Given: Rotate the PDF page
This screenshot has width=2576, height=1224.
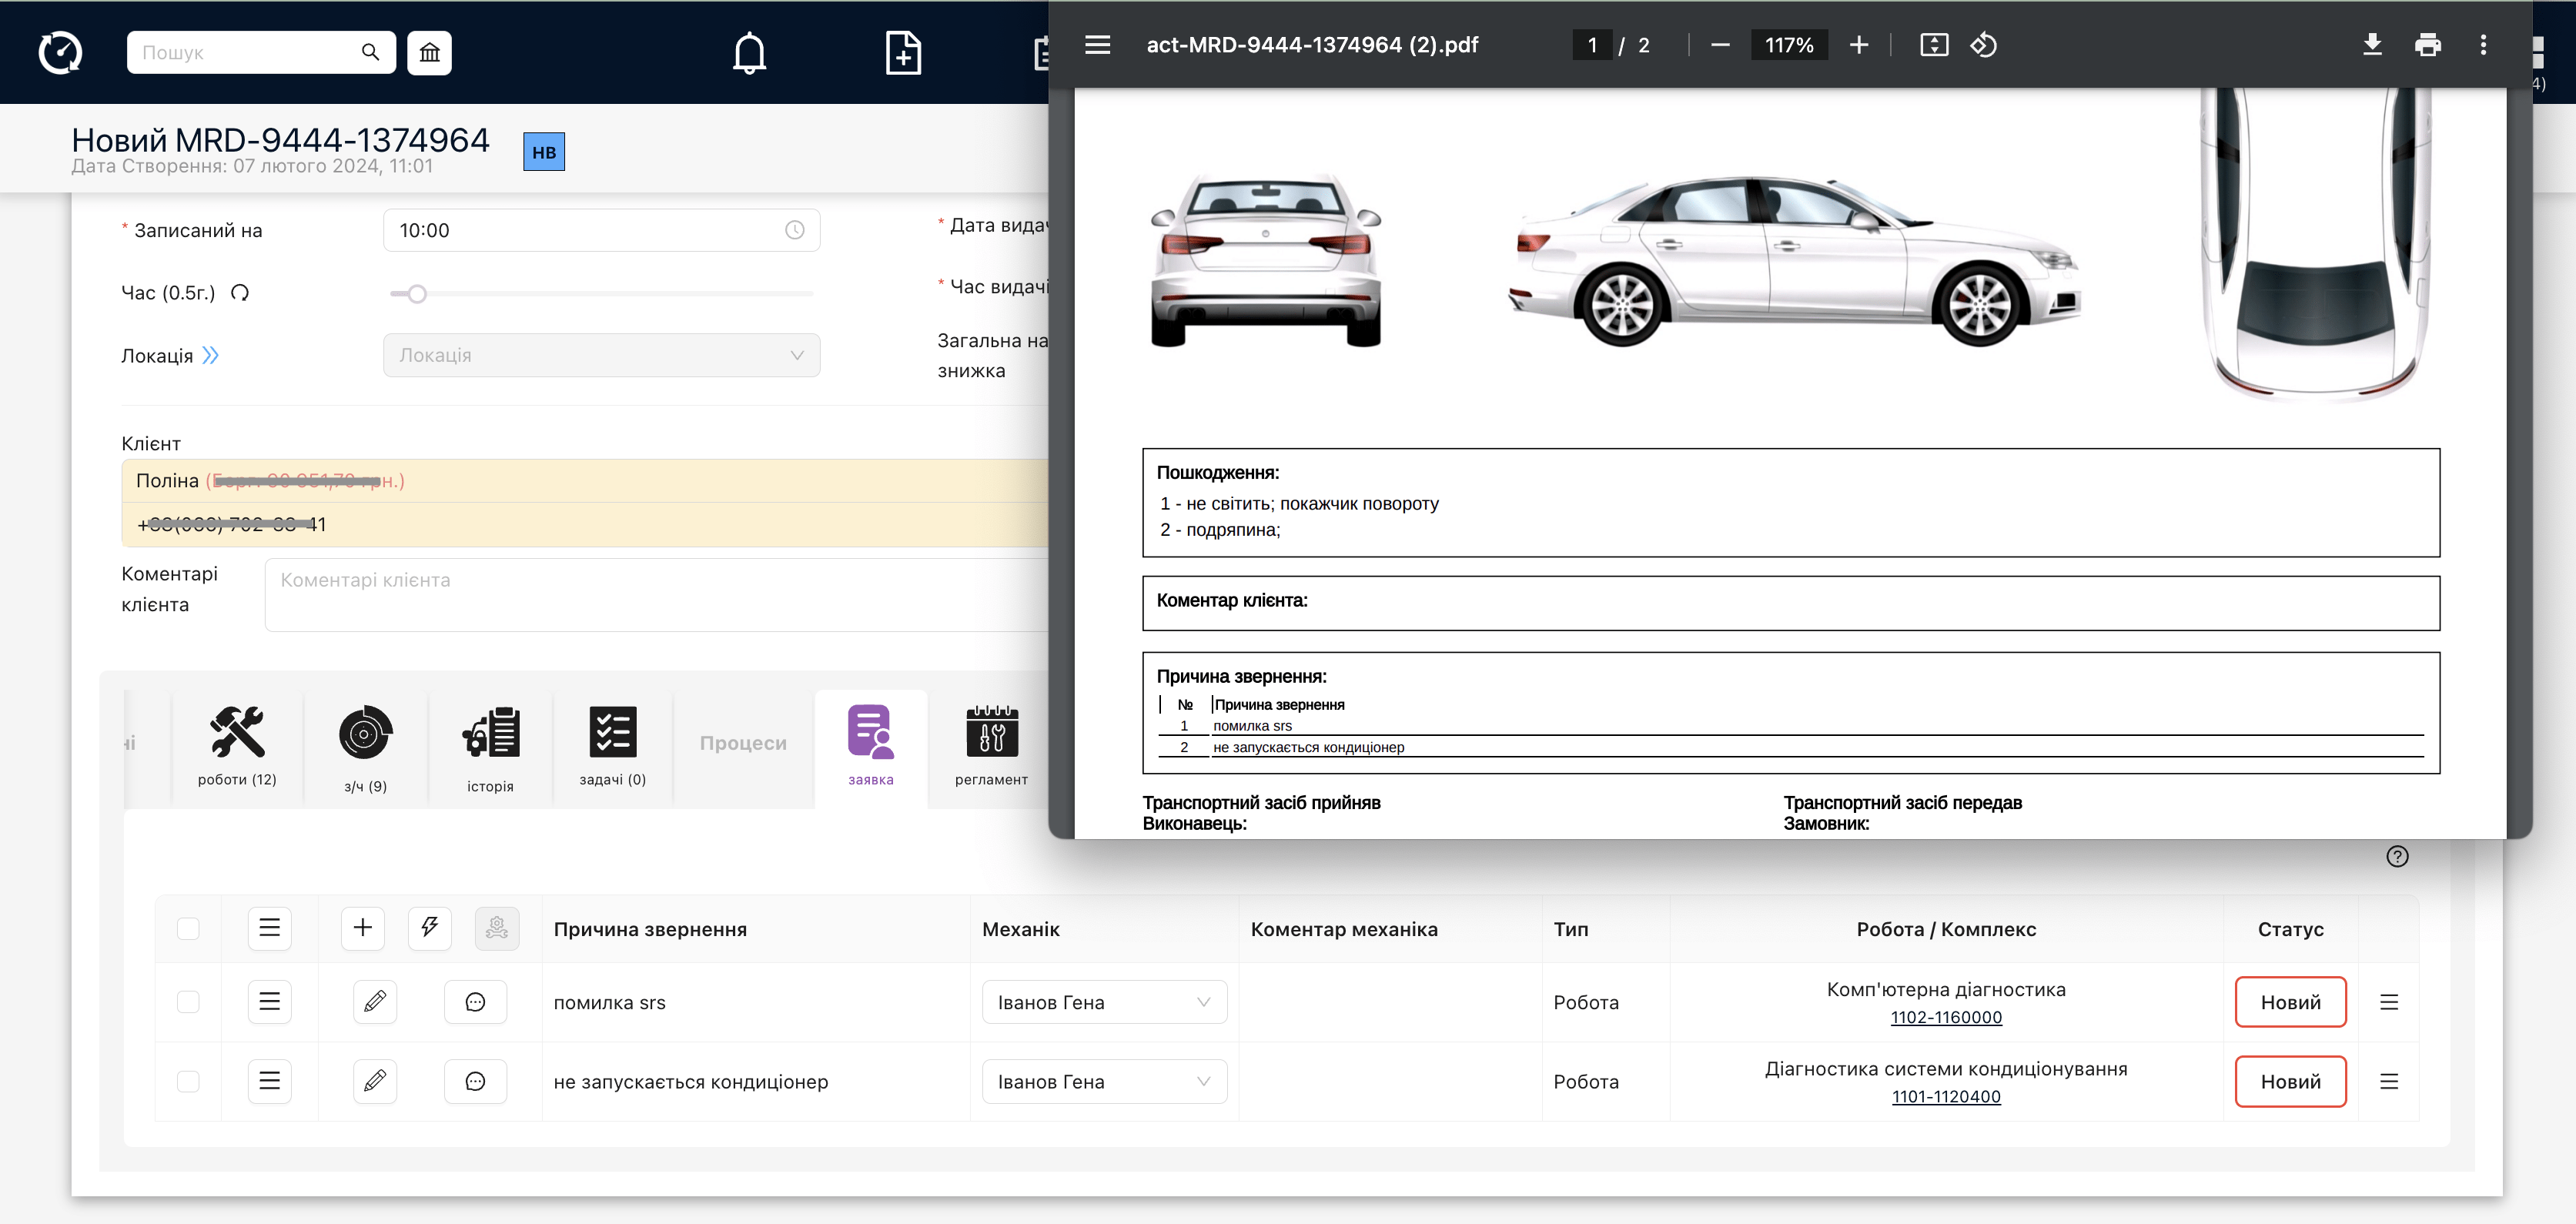Looking at the screenshot, I should 1983,45.
